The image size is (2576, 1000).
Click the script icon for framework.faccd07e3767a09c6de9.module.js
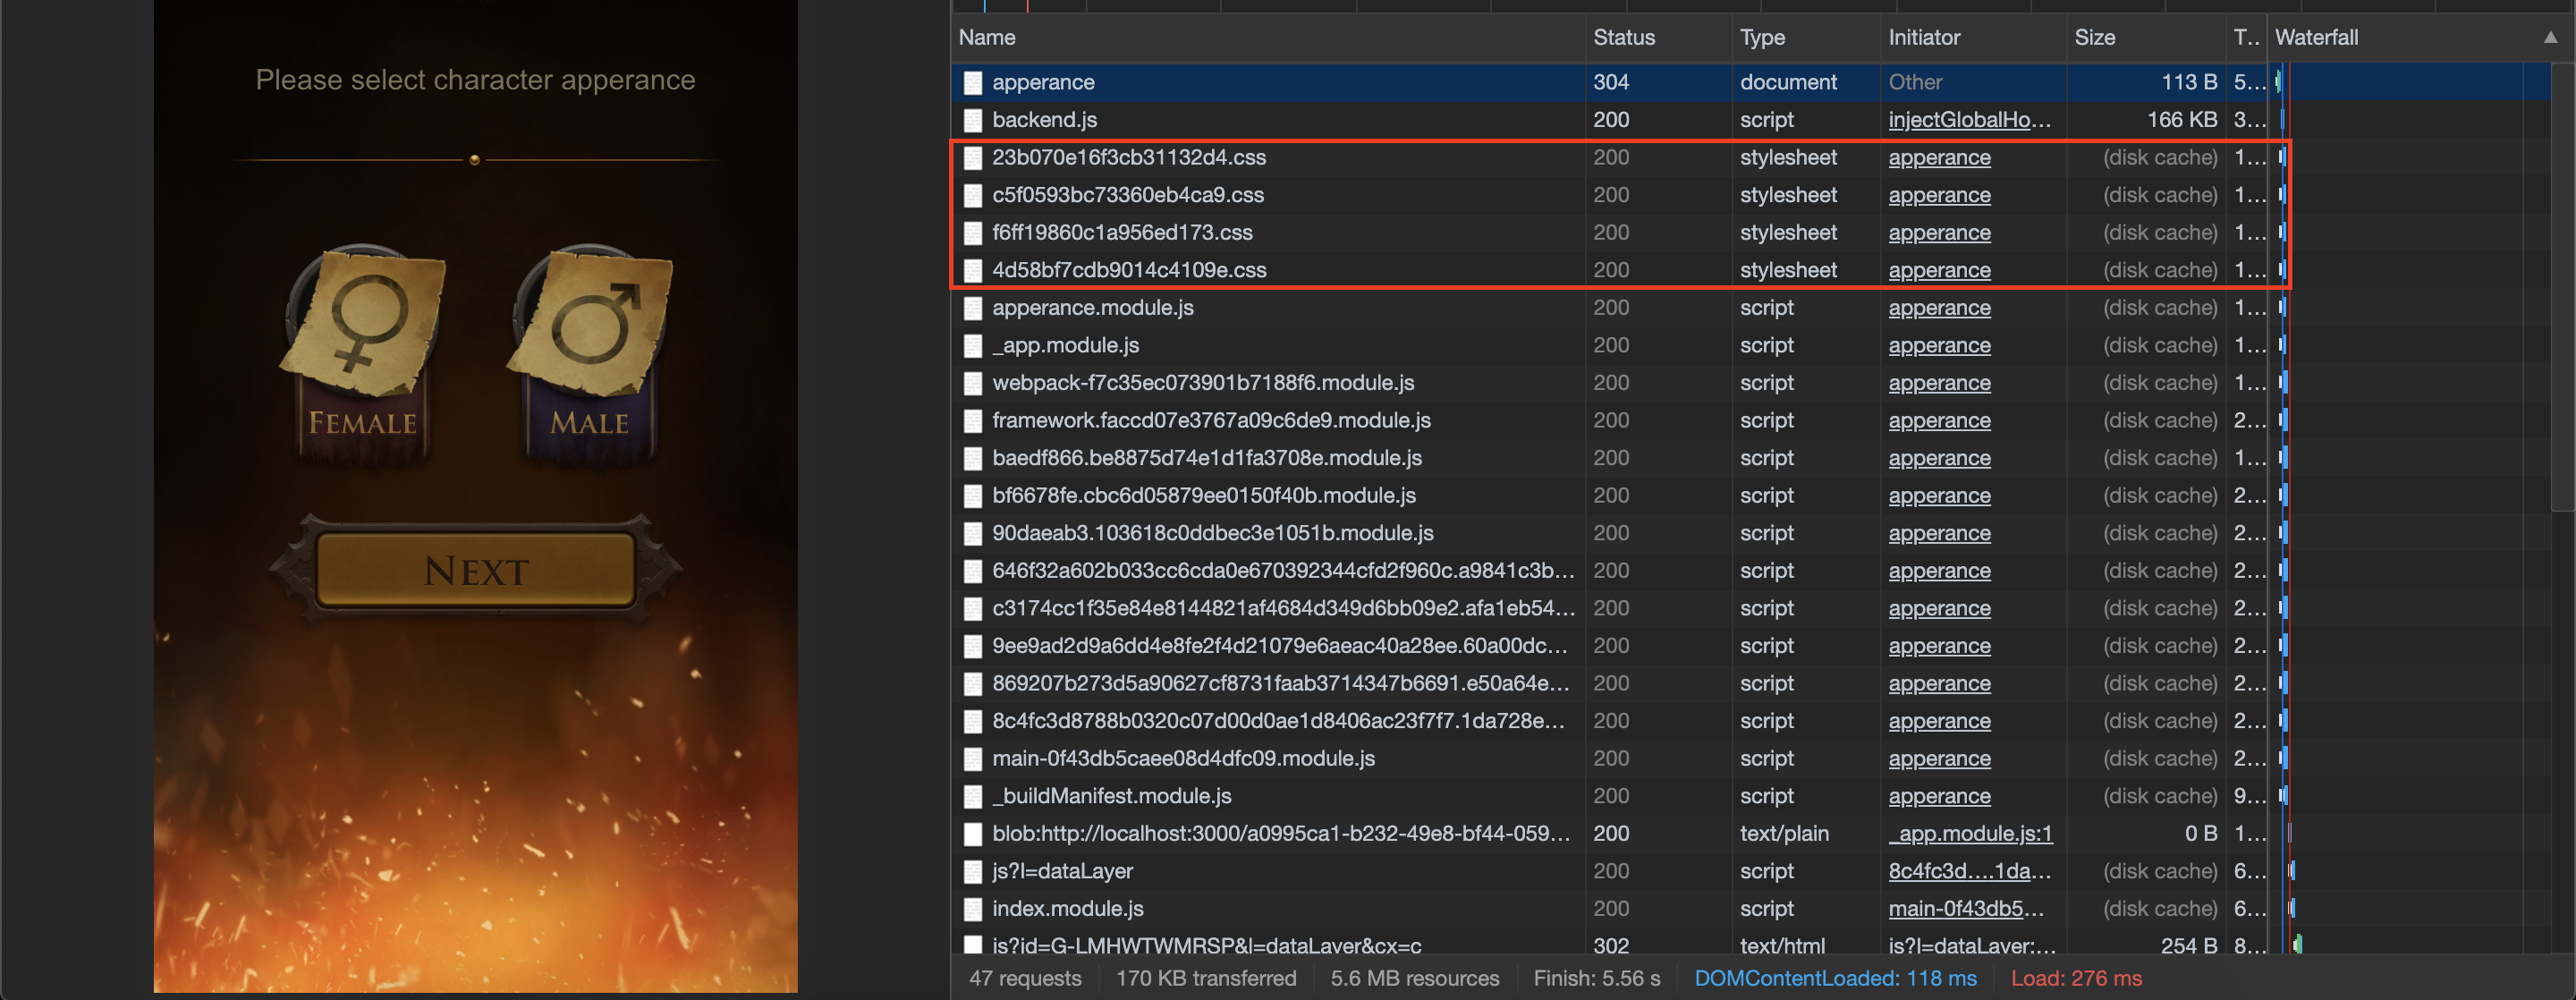[x=972, y=420]
